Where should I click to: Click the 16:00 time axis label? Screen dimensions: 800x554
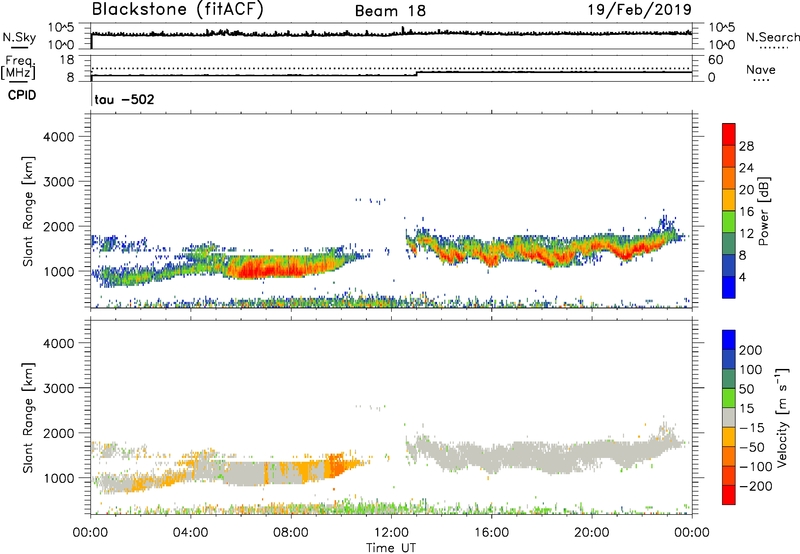click(491, 533)
